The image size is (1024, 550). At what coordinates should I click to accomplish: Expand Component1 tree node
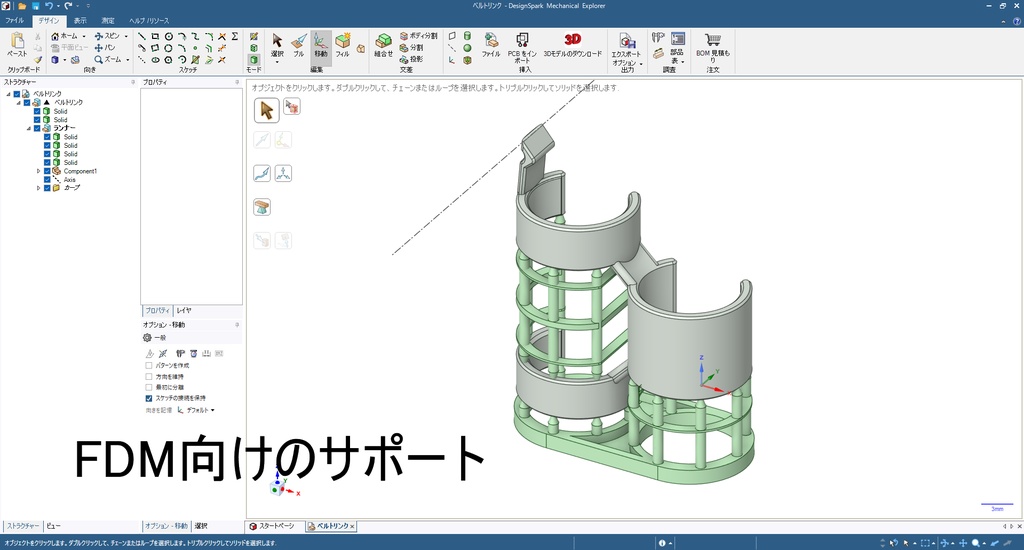(39, 171)
